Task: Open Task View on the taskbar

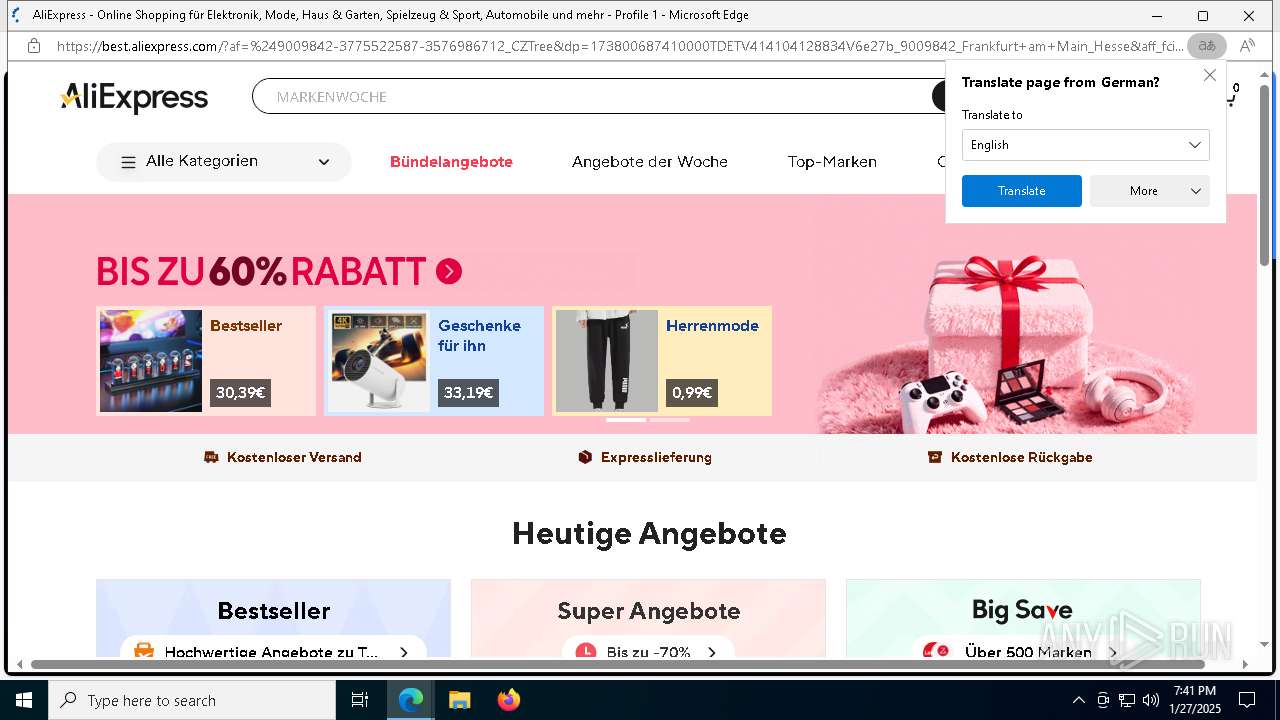Action: [x=360, y=700]
